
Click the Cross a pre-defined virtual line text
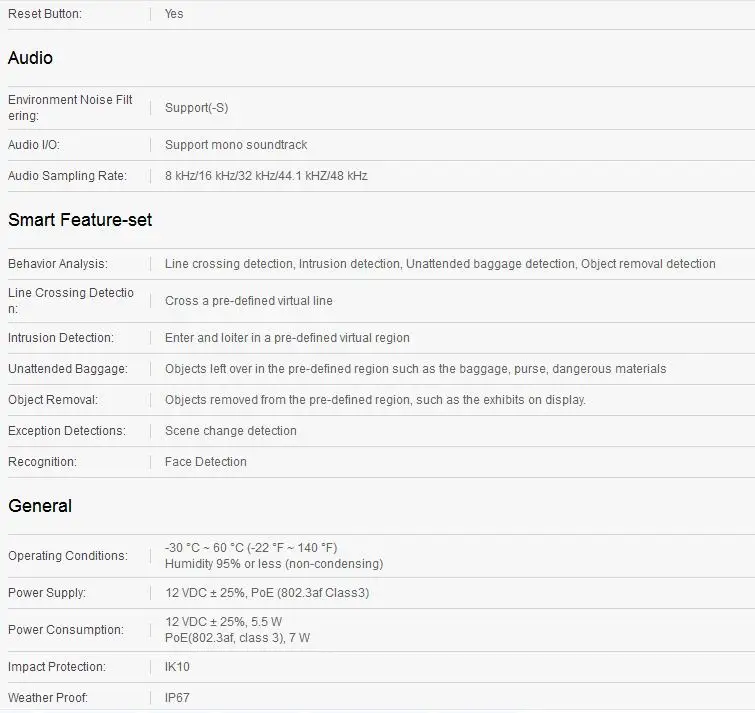[248, 300]
